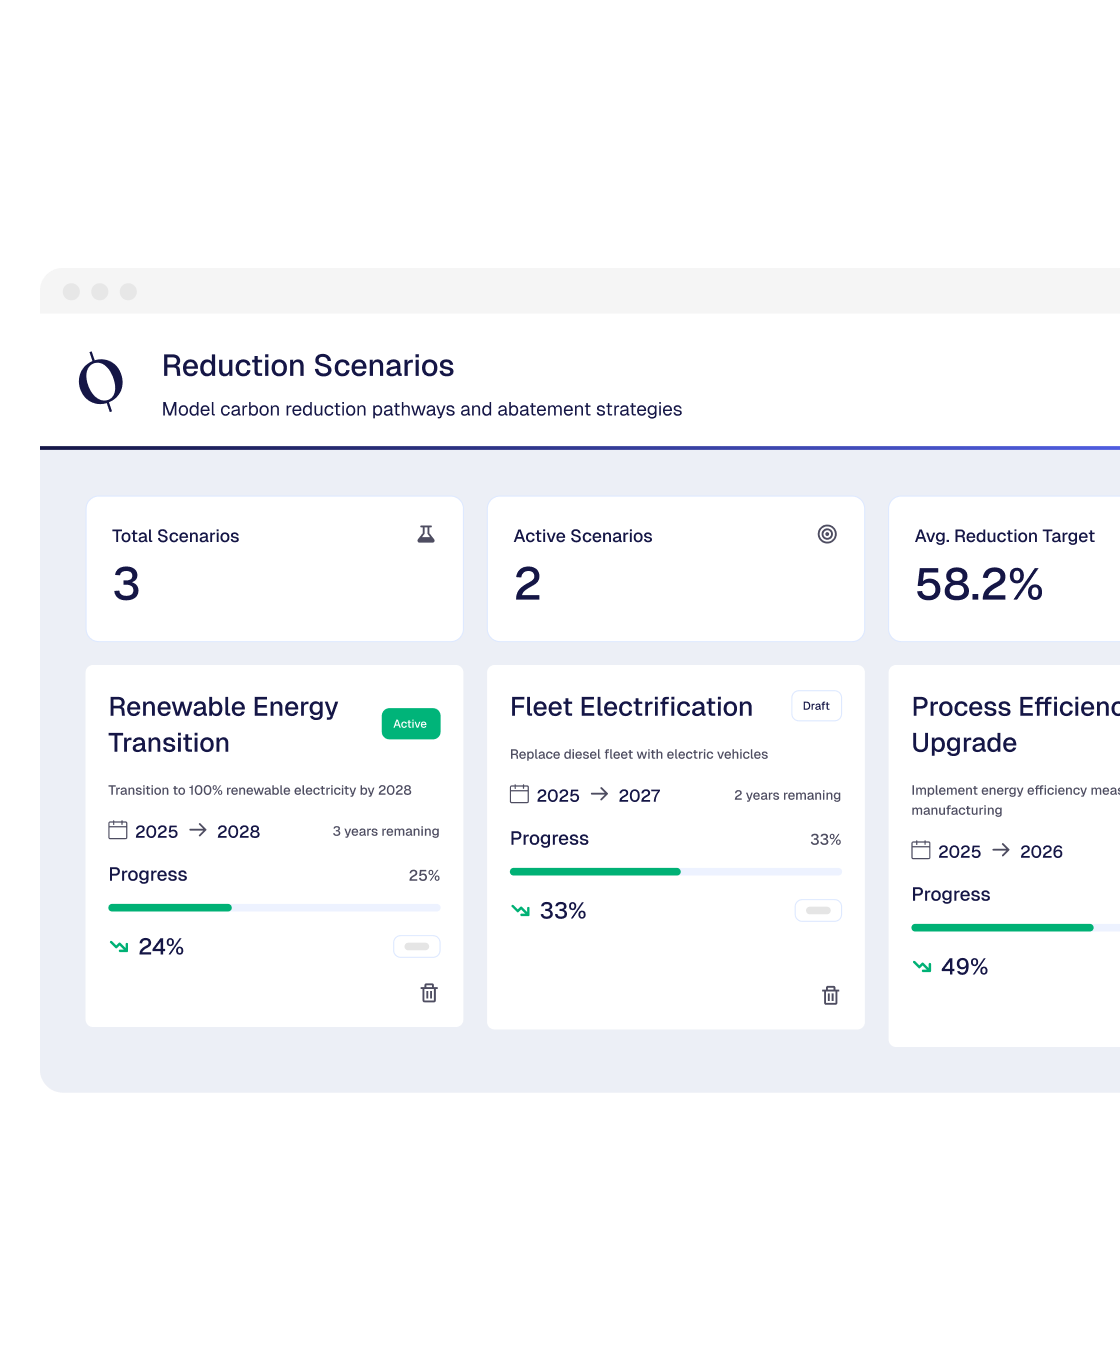Image resolution: width=1120 pixels, height=1360 pixels.
Task: Click the Renewable Energy Transition progress bar
Action: coord(274,908)
